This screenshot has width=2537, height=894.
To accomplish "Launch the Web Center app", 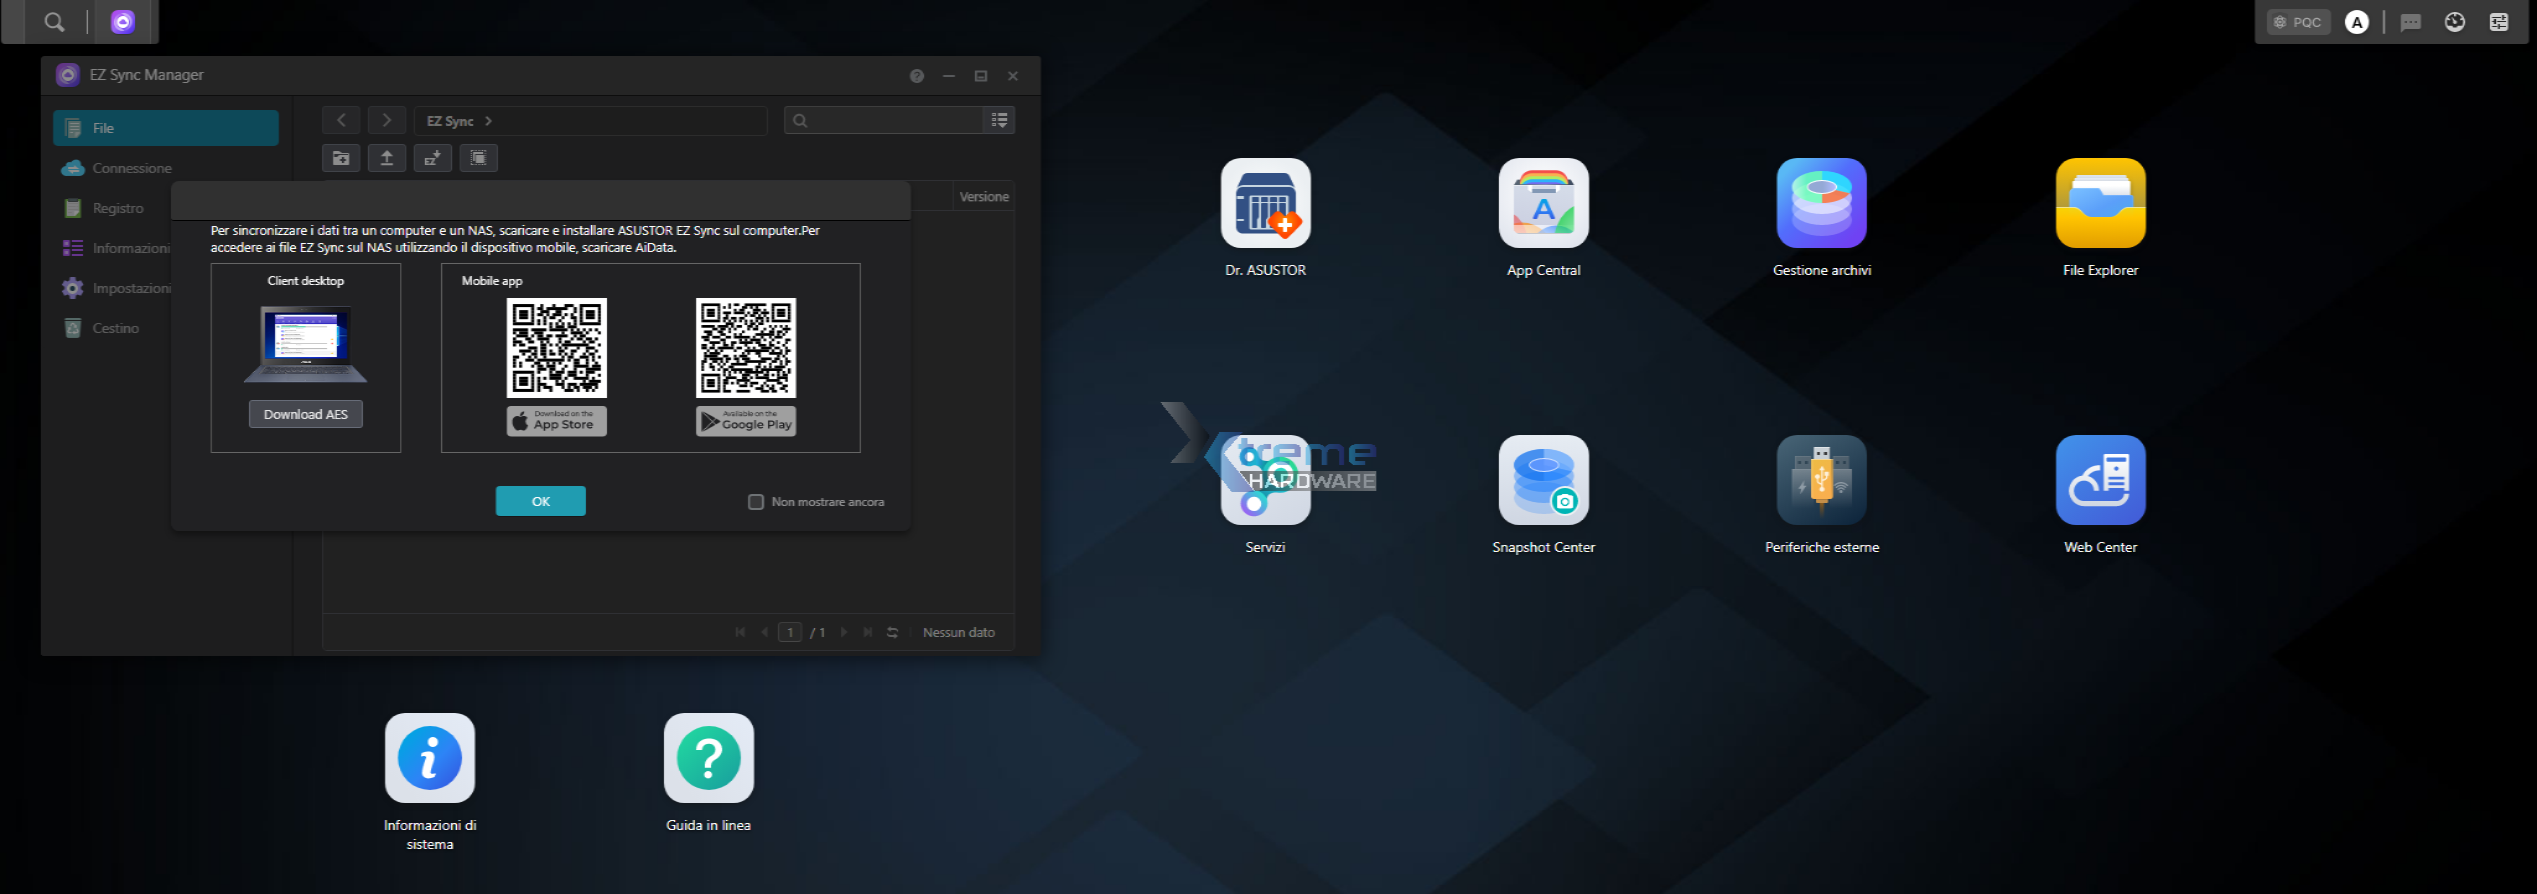I will pyautogui.click(x=2100, y=480).
